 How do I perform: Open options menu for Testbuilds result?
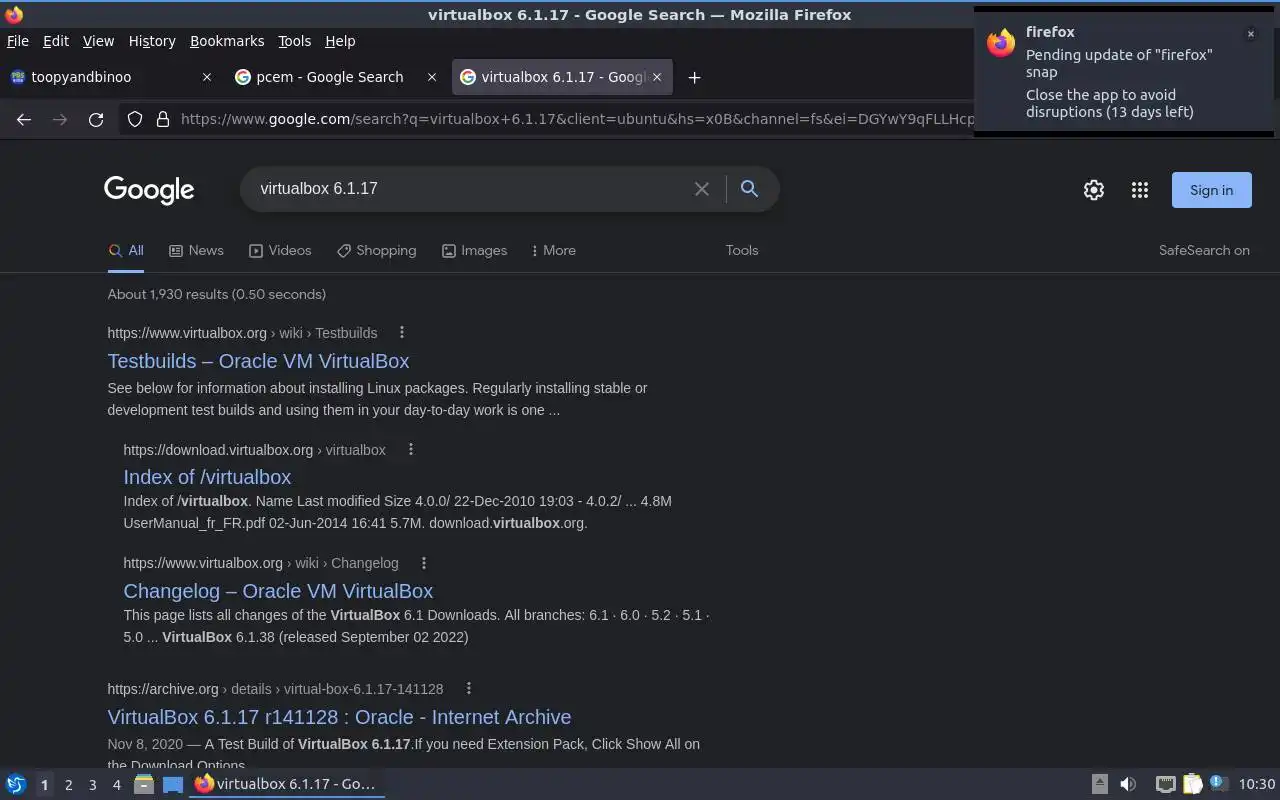402,332
